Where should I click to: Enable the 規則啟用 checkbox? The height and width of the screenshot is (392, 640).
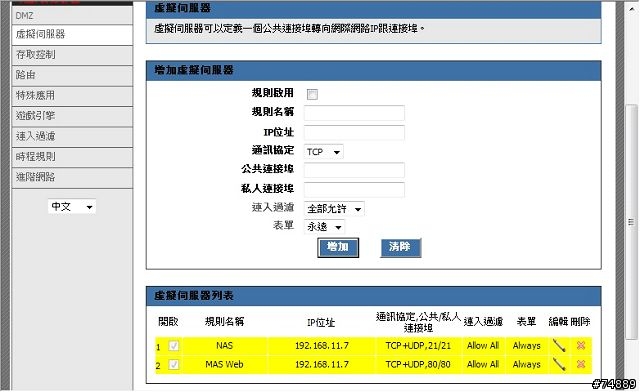(x=312, y=94)
